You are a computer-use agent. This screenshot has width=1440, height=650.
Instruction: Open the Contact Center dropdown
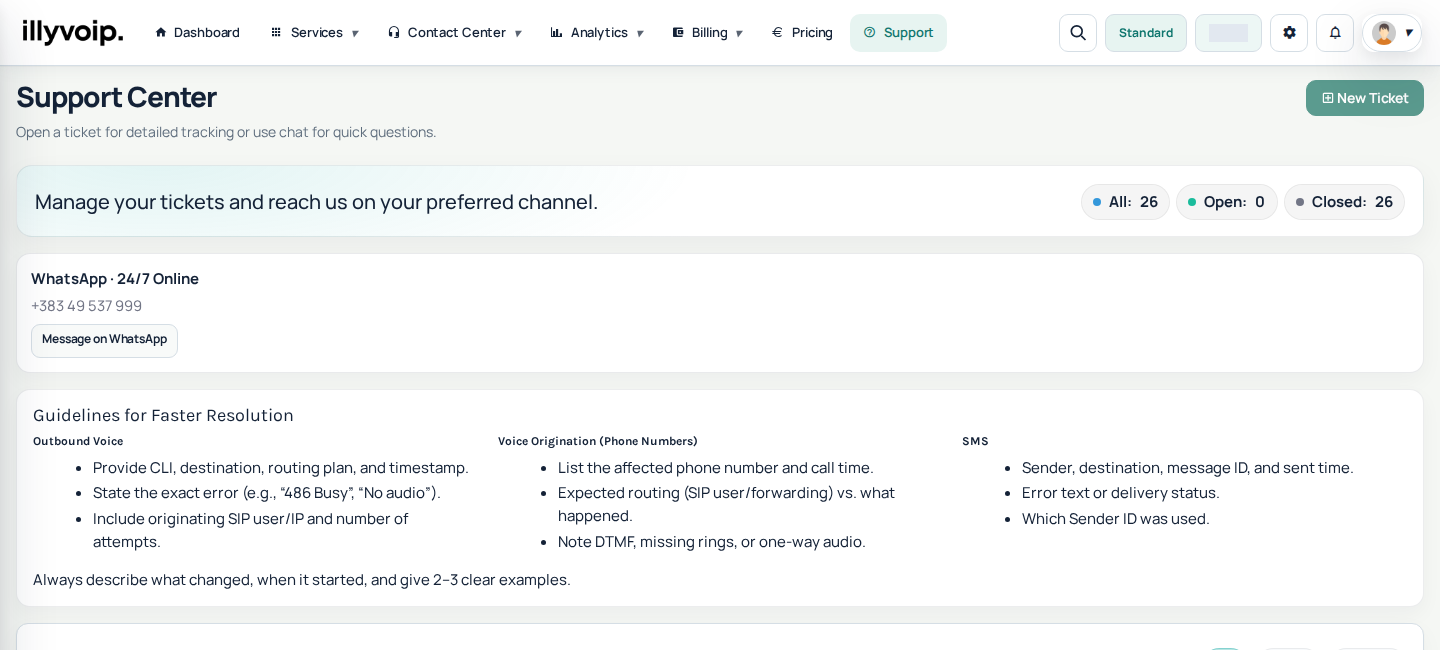coord(455,33)
